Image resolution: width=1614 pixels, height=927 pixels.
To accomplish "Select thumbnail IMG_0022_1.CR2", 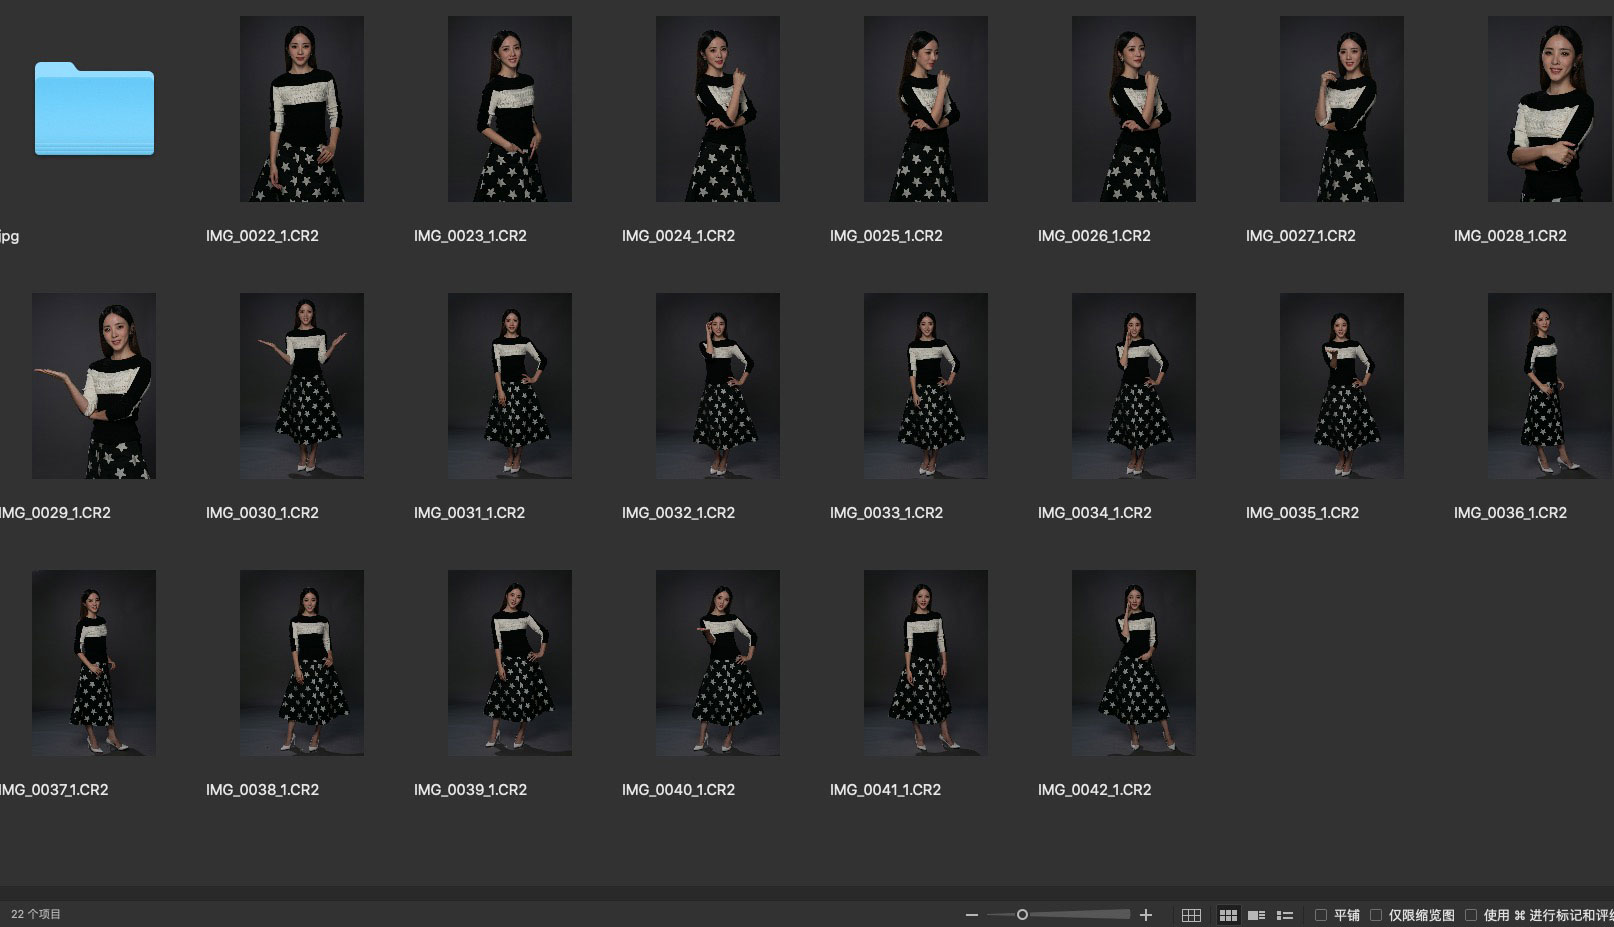I will (302, 109).
